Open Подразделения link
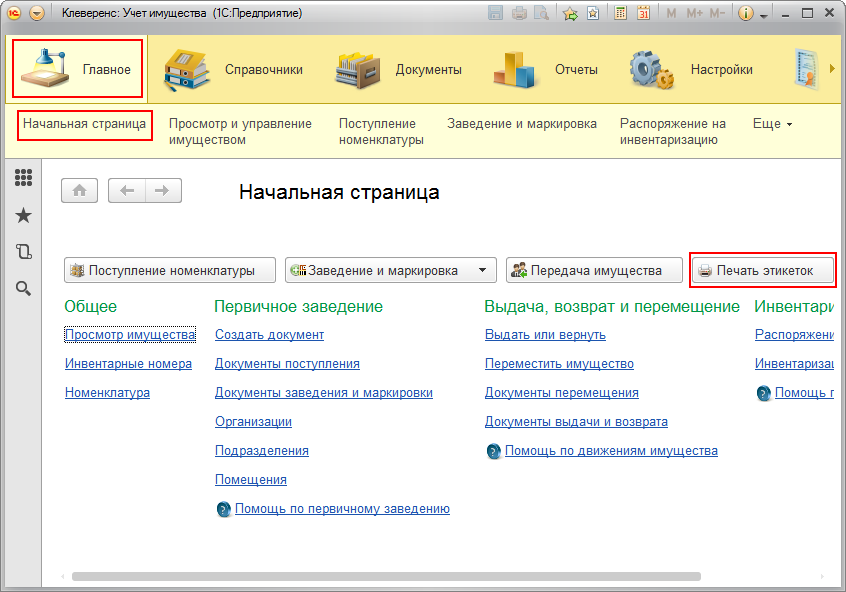The height and width of the screenshot is (592, 846). 262,451
